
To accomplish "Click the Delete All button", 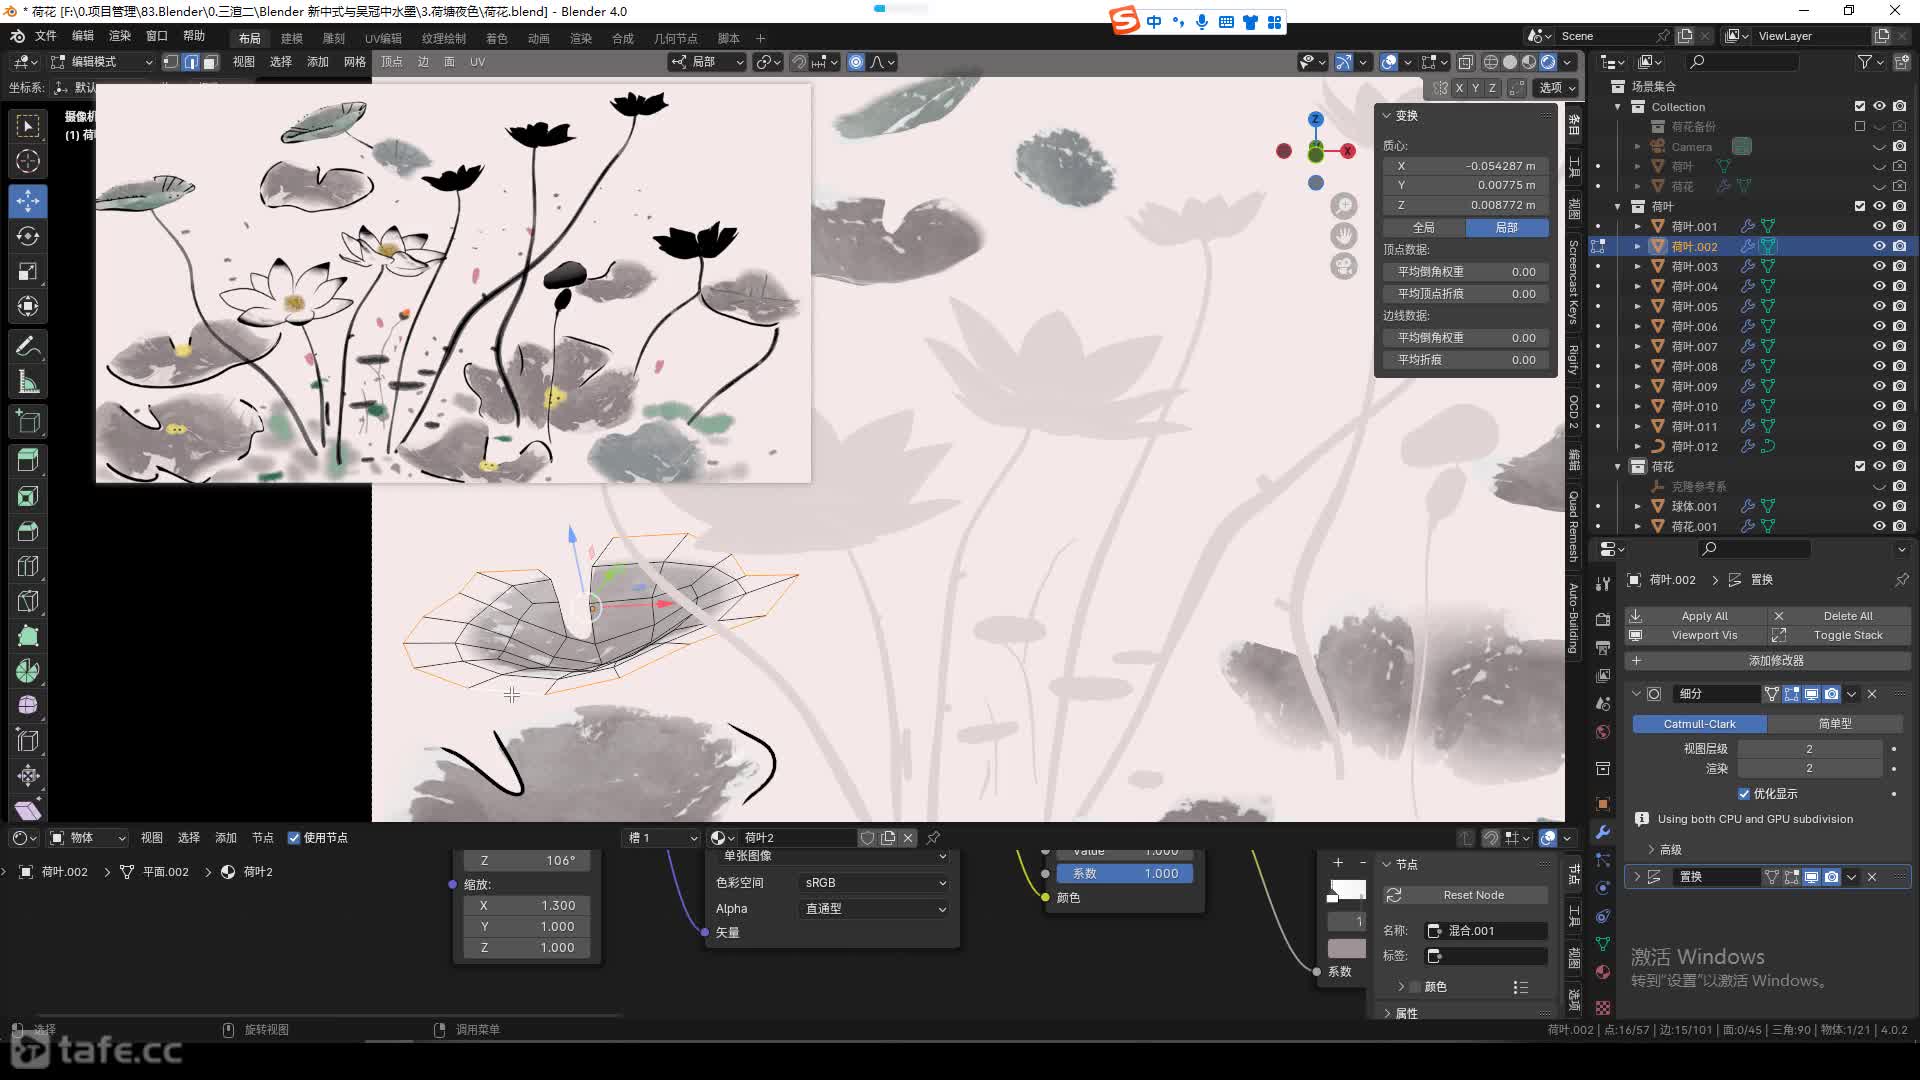I will (x=1838, y=616).
